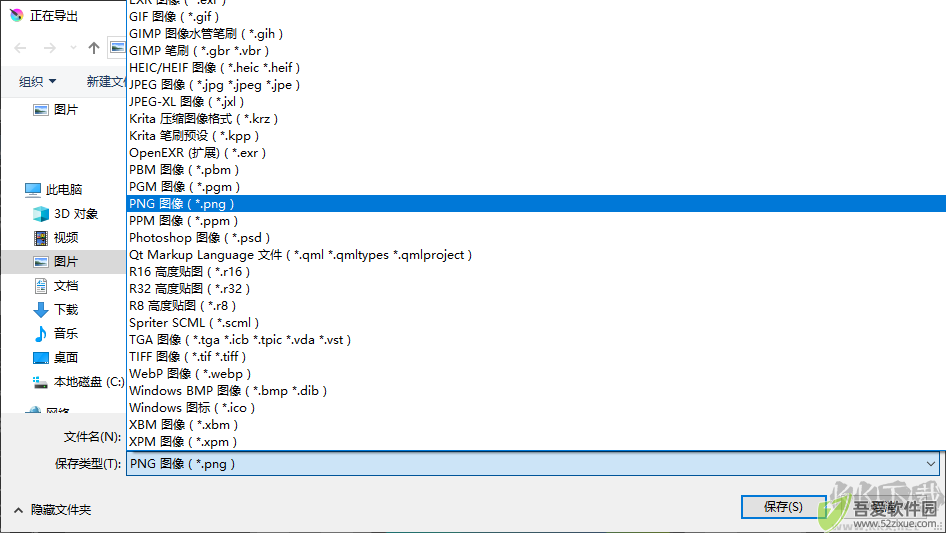Choose JPEG-XL 图像 (*.jxl) format
Viewport: 946px width, 533px height.
pyautogui.click(x=536, y=101)
